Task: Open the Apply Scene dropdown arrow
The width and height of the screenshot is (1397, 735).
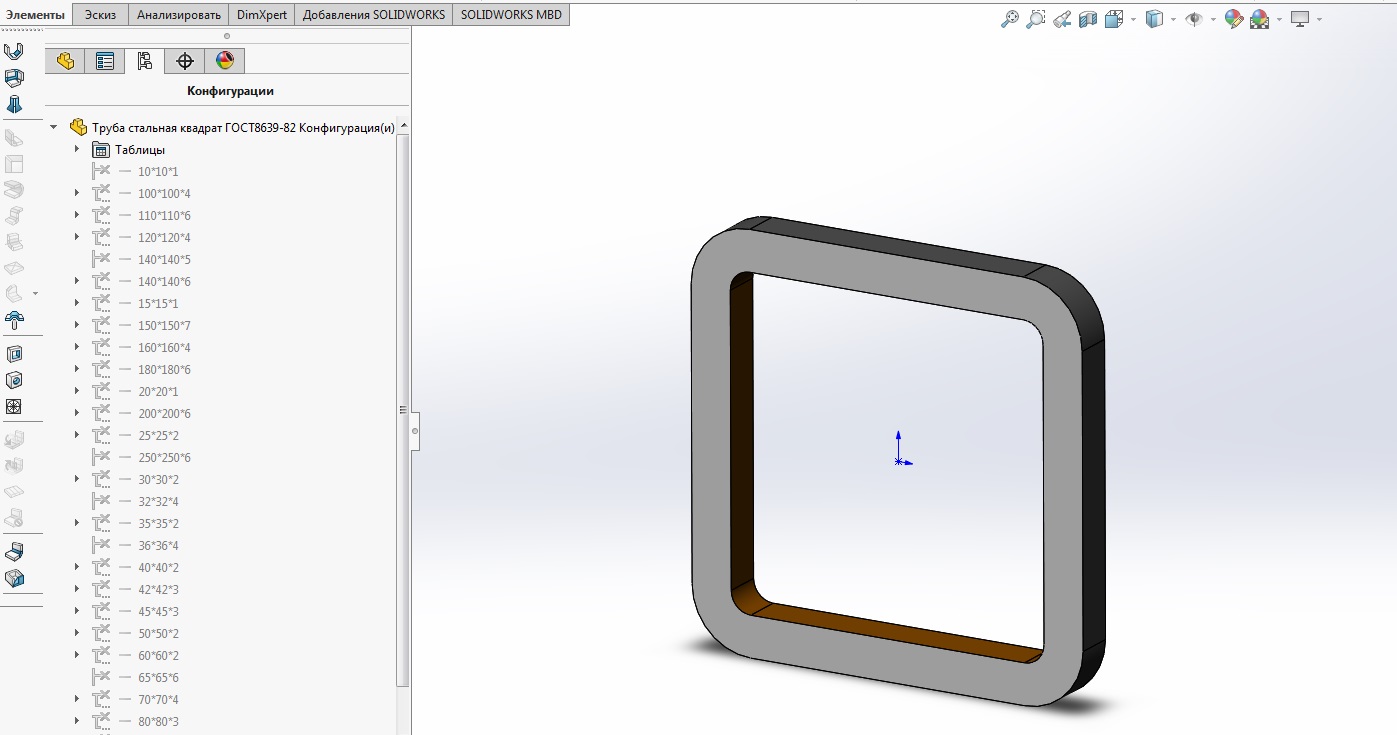Action: [x=1279, y=19]
